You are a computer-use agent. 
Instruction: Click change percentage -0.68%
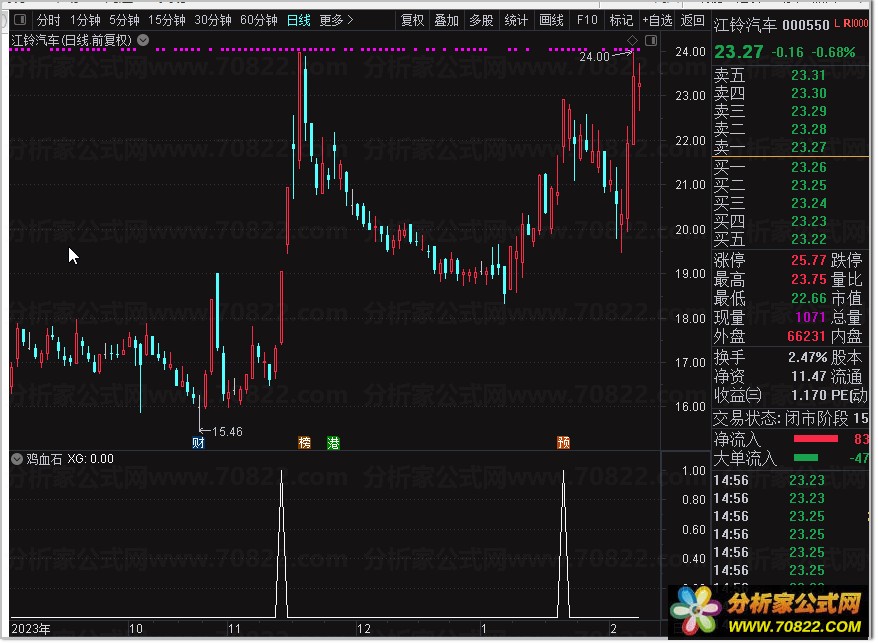(x=834, y=53)
